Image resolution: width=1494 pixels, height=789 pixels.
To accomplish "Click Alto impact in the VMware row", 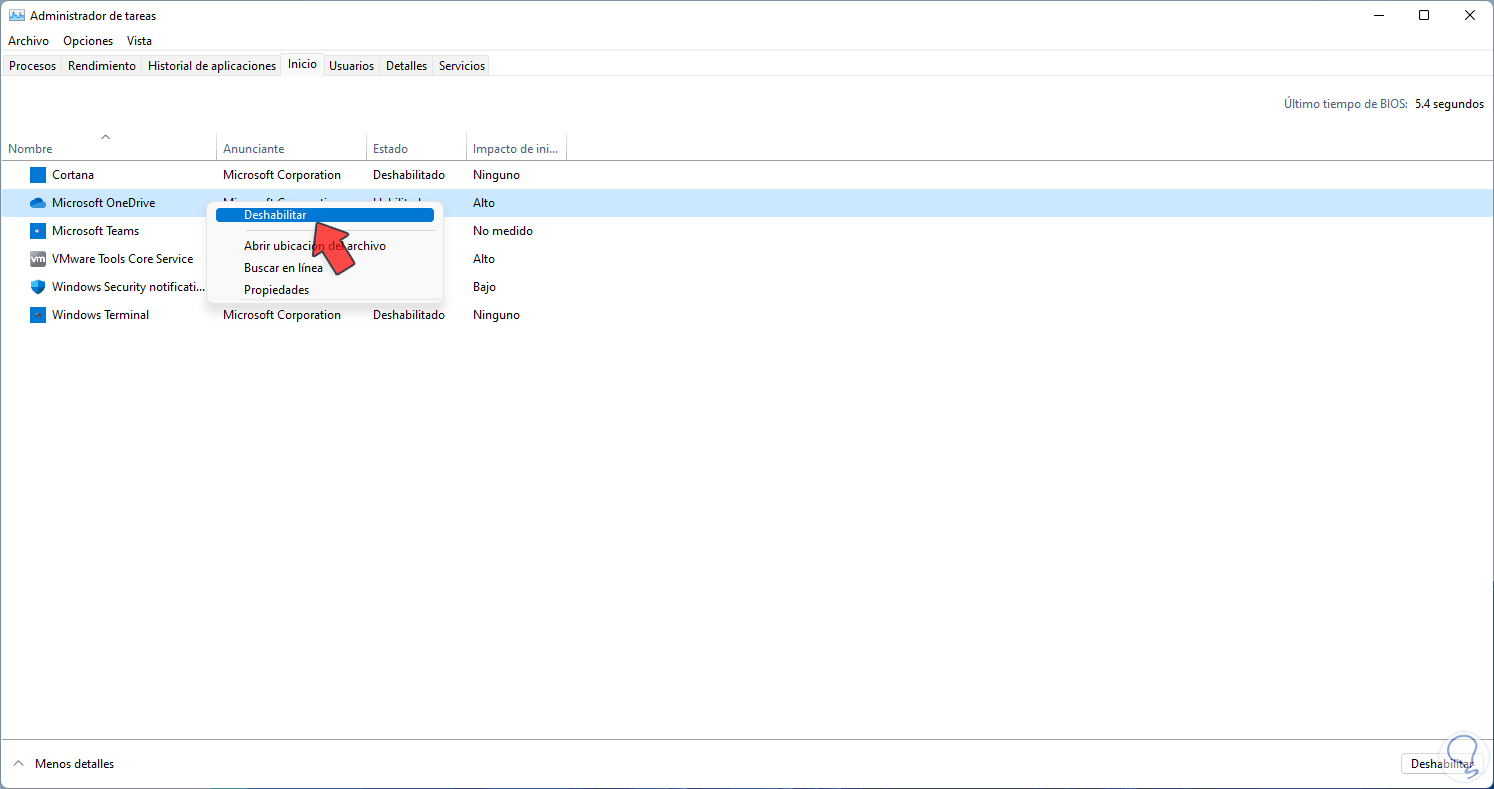I will pyautogui.click(x=484, y=259).
